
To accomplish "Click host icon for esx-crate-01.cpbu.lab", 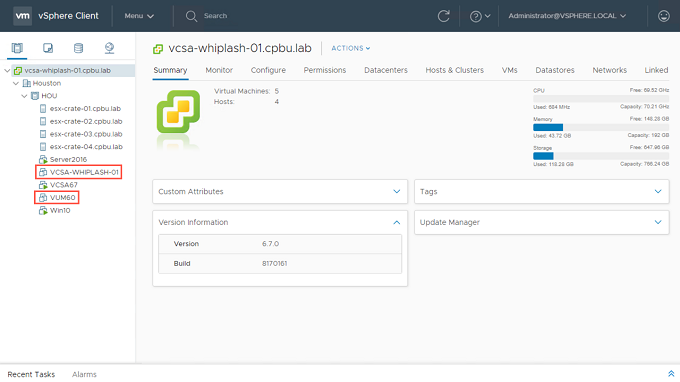I will pyautogui.click(x=43, y=108).
